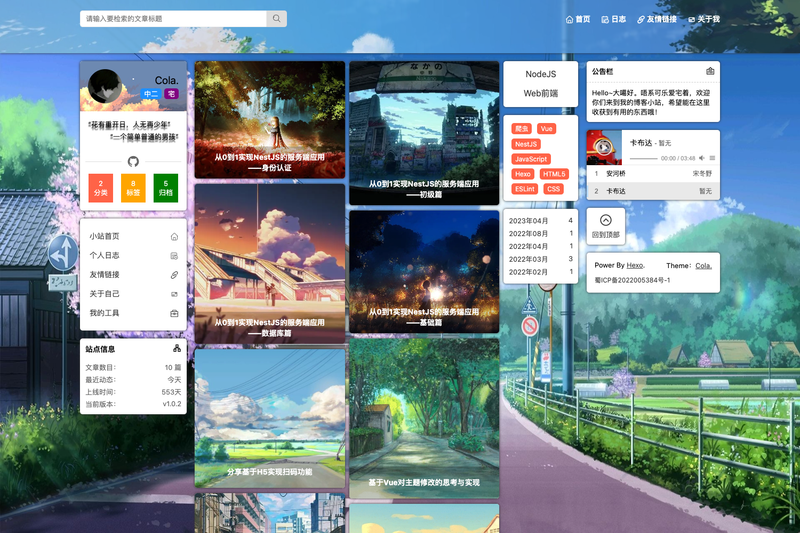Seek on the music progress bar
Viewport: 800px width, 533px height.
pos(643,159)
